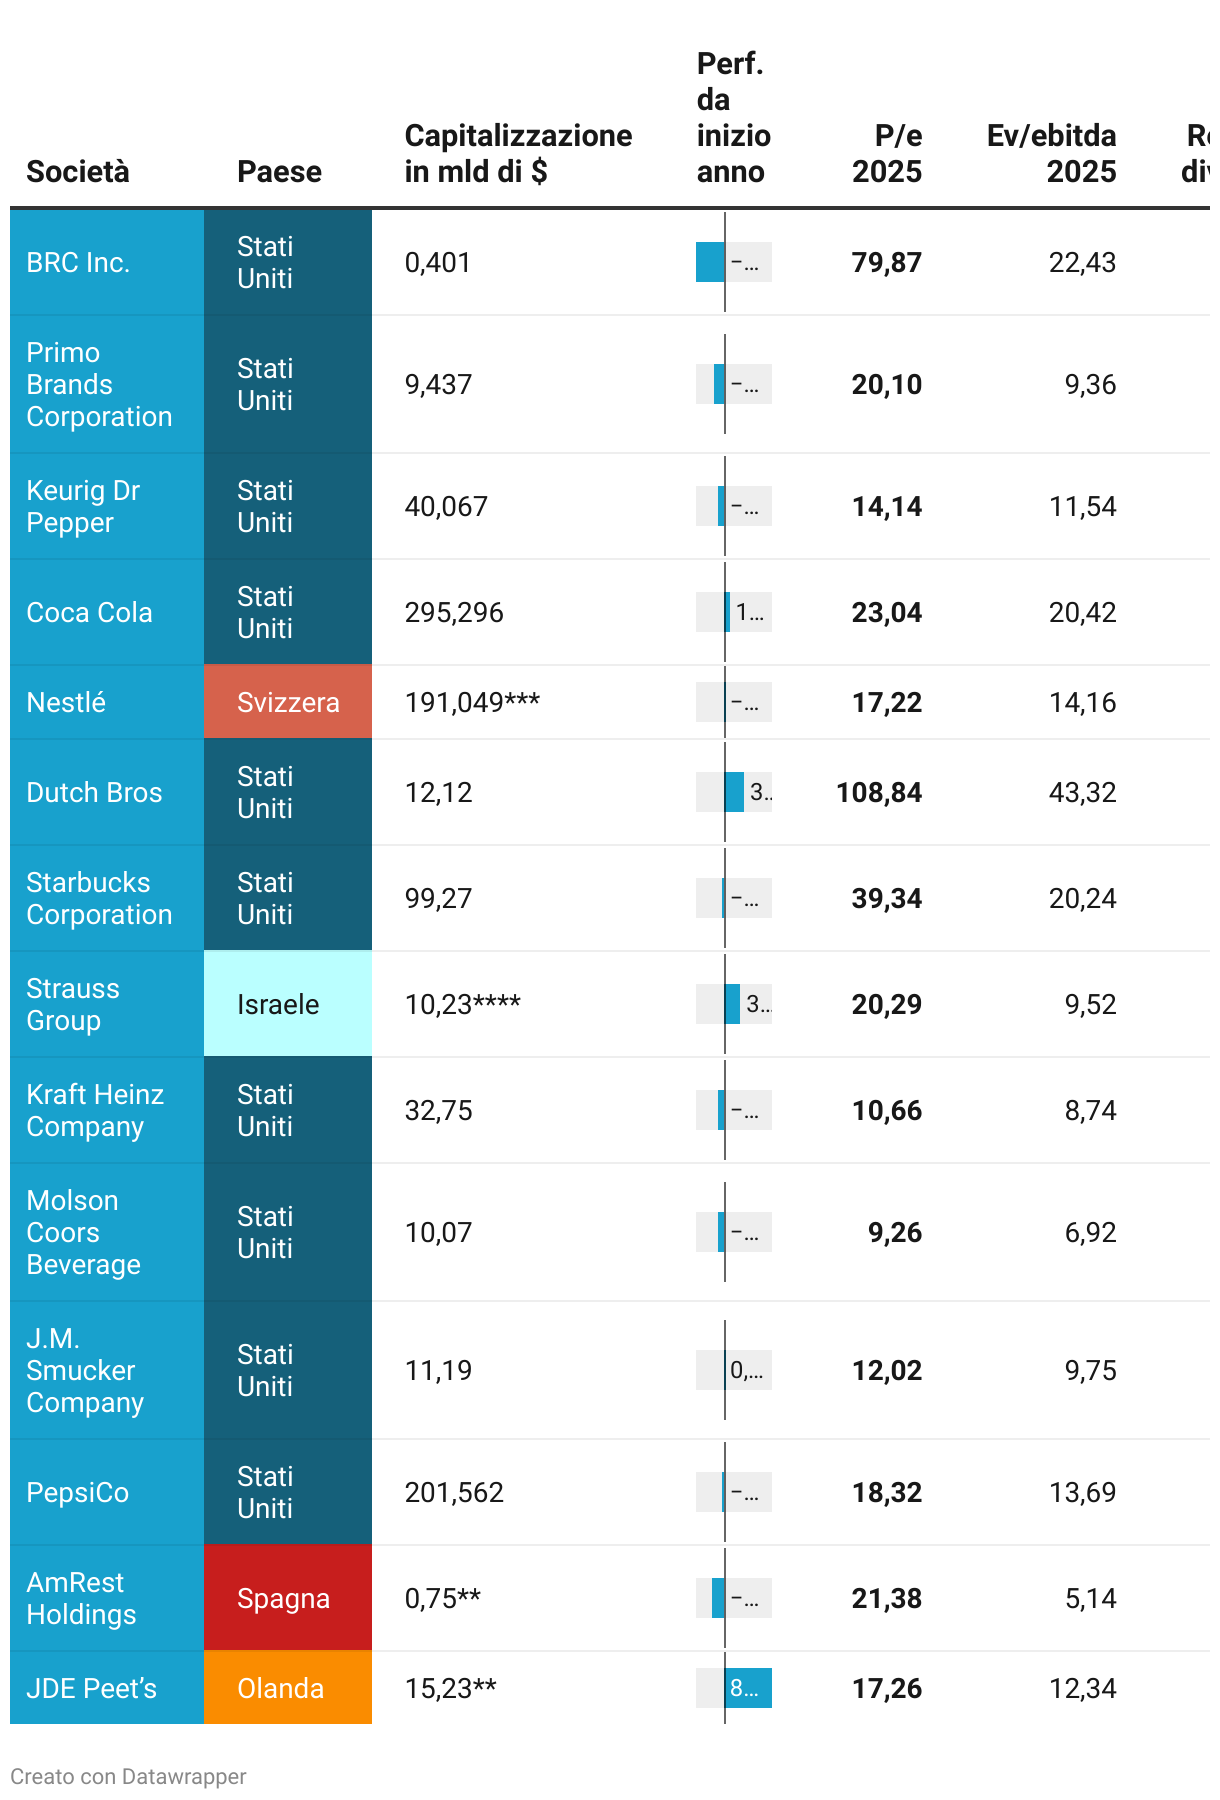Screen dimensions: 1220x1800
Task: Open the Creato con Datawrapper link
Action: [128, 1776]
